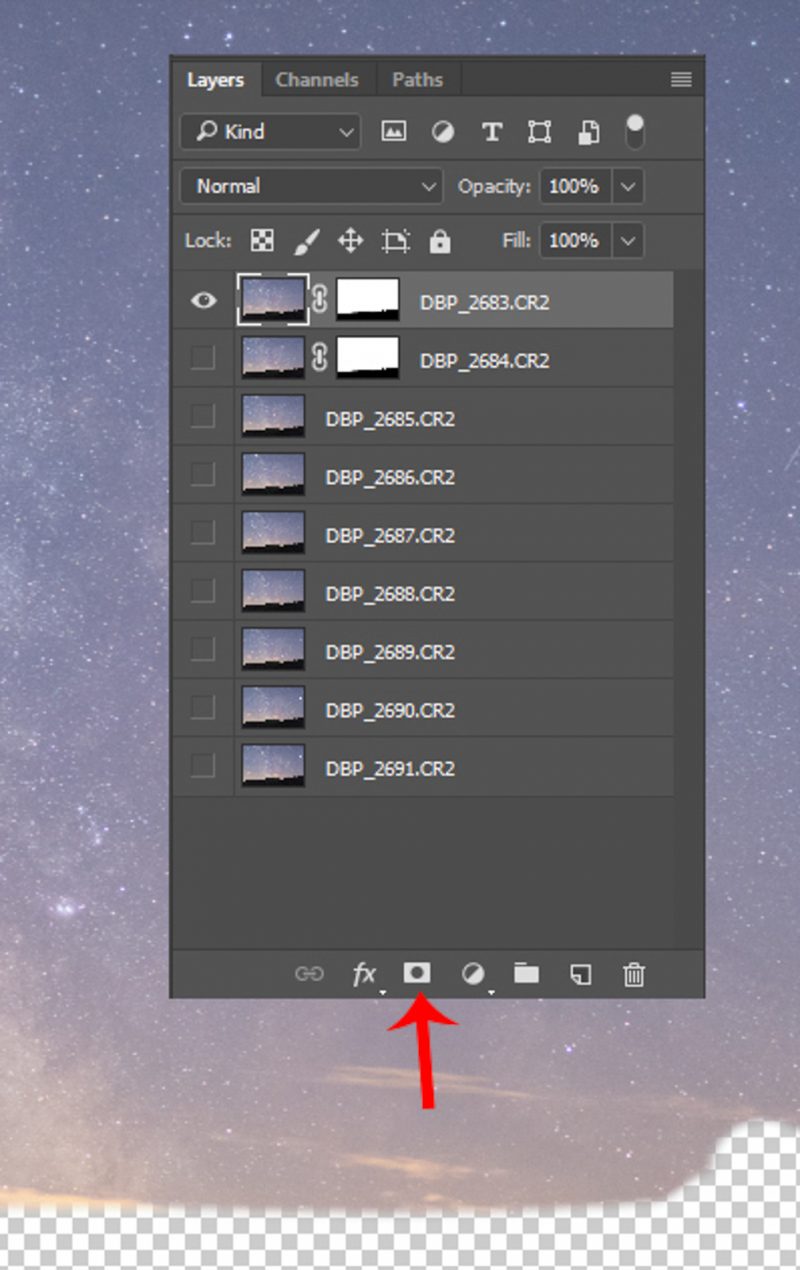Enable Lock transparent pixels

(261, 240)
